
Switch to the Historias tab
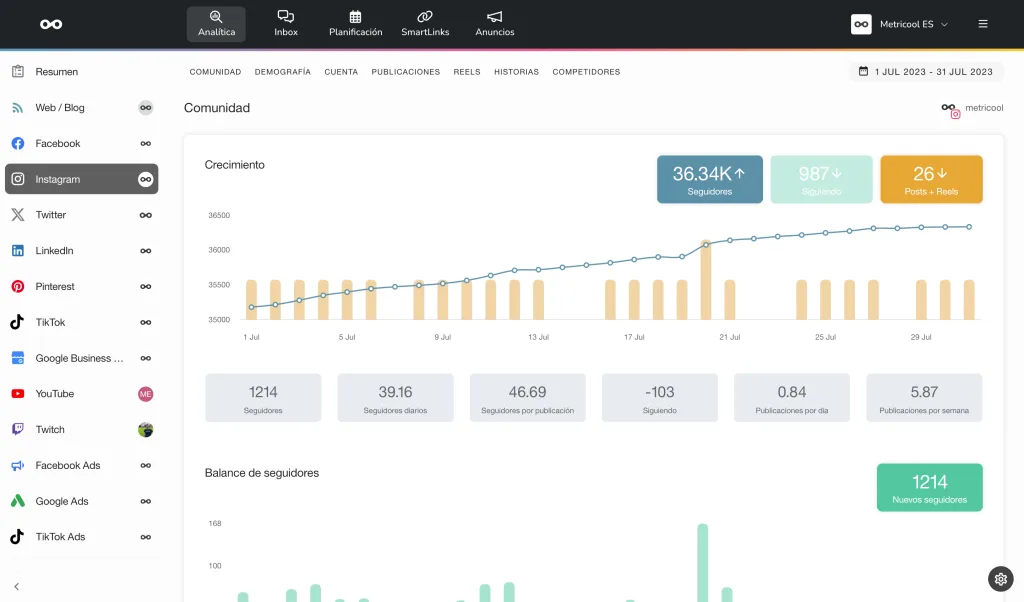click(517, 72)
